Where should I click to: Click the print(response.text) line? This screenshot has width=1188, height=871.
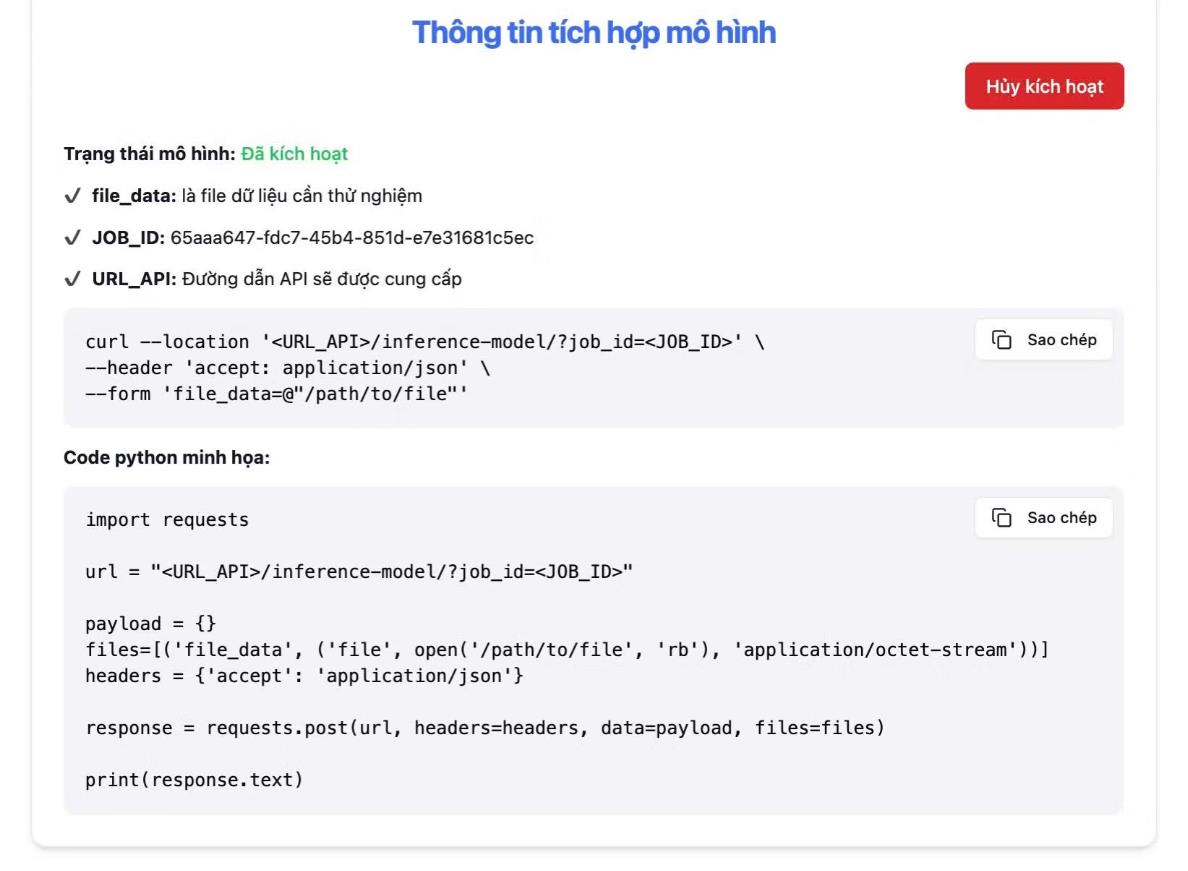tap(194, 780)
